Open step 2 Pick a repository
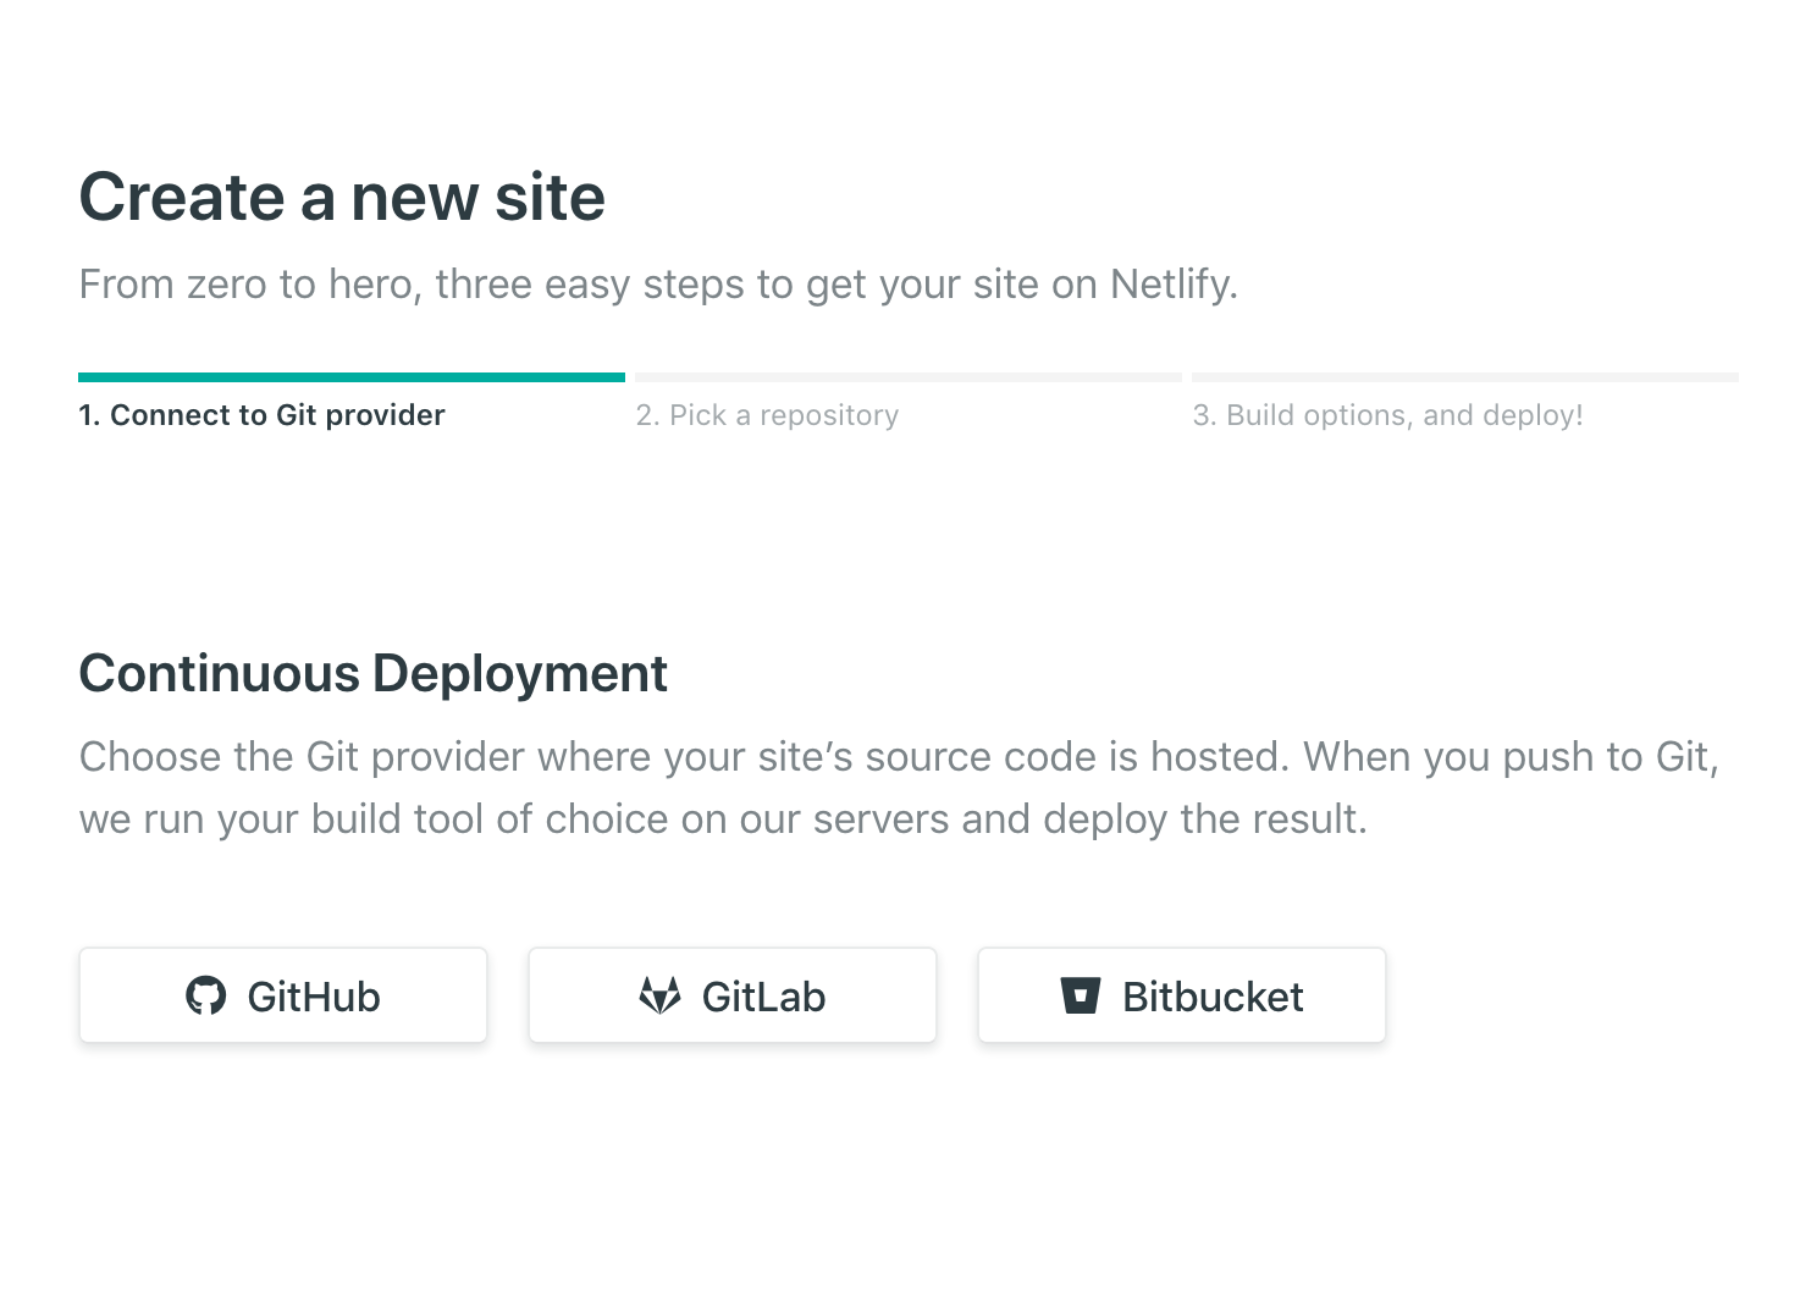This screenshot has height=1297, width=1800. 768,415
